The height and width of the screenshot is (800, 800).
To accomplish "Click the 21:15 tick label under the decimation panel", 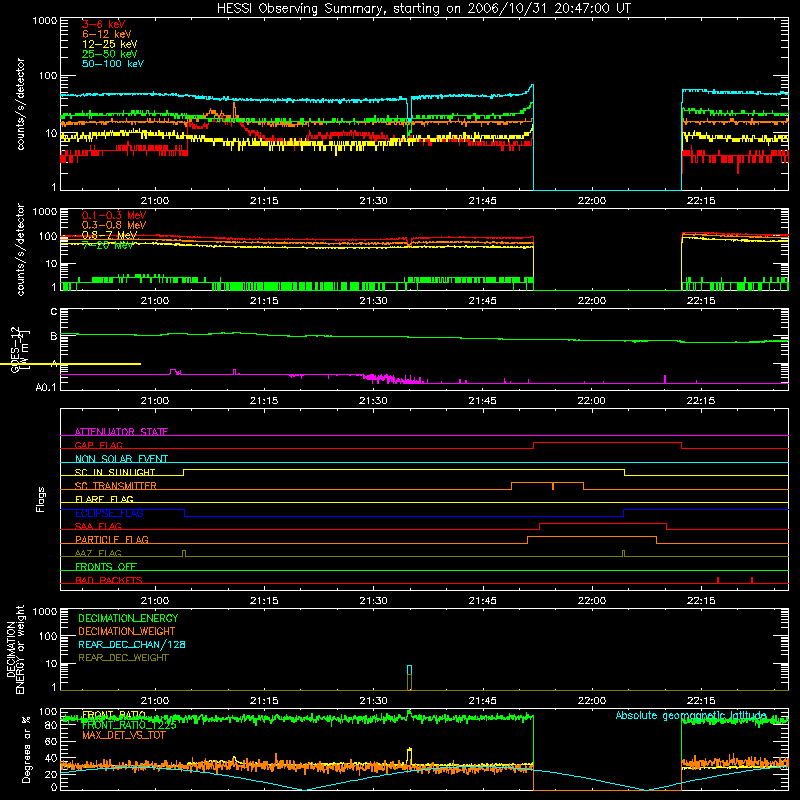I will (264, 701).
